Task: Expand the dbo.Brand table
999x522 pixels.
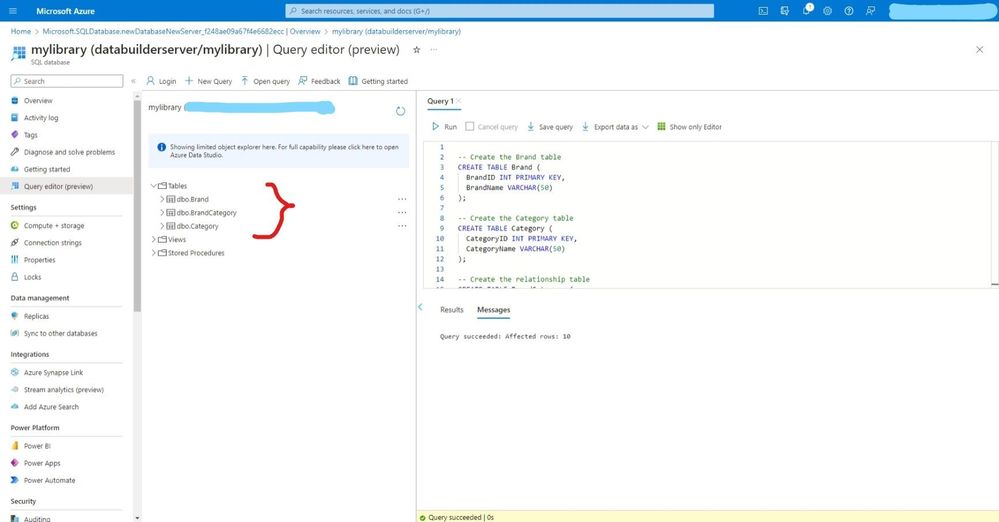Action: pyautogui.click(x=162, y=199)
